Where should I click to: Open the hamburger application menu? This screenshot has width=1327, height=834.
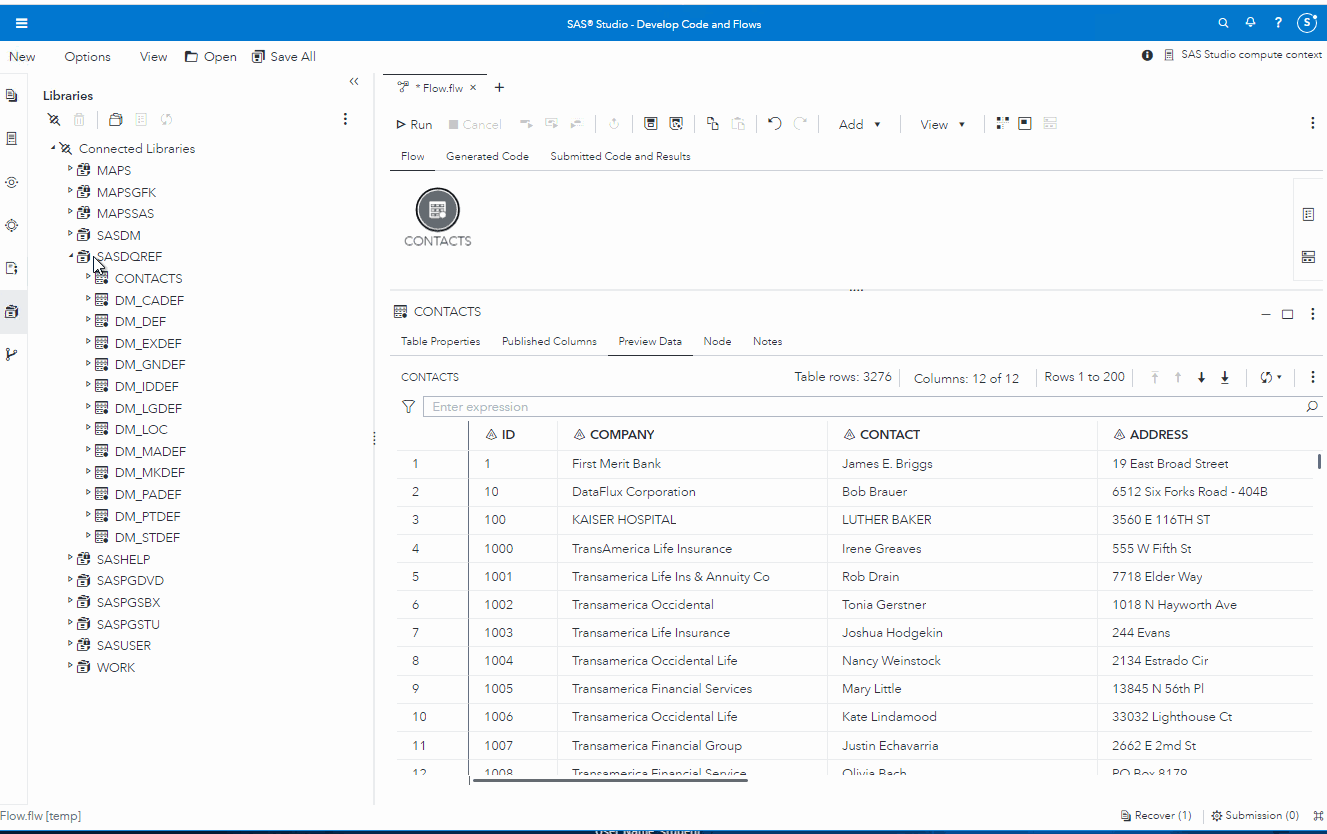[22, 23]
